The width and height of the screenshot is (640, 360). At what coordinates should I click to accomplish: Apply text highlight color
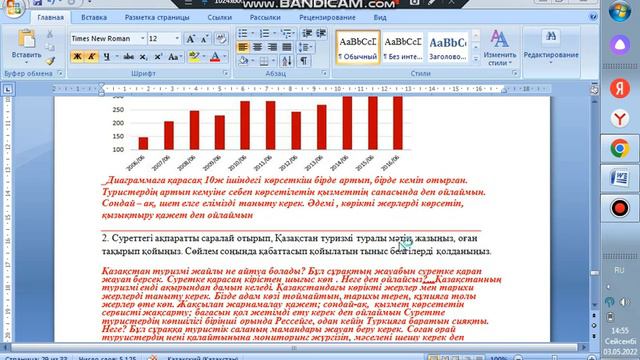194,57
